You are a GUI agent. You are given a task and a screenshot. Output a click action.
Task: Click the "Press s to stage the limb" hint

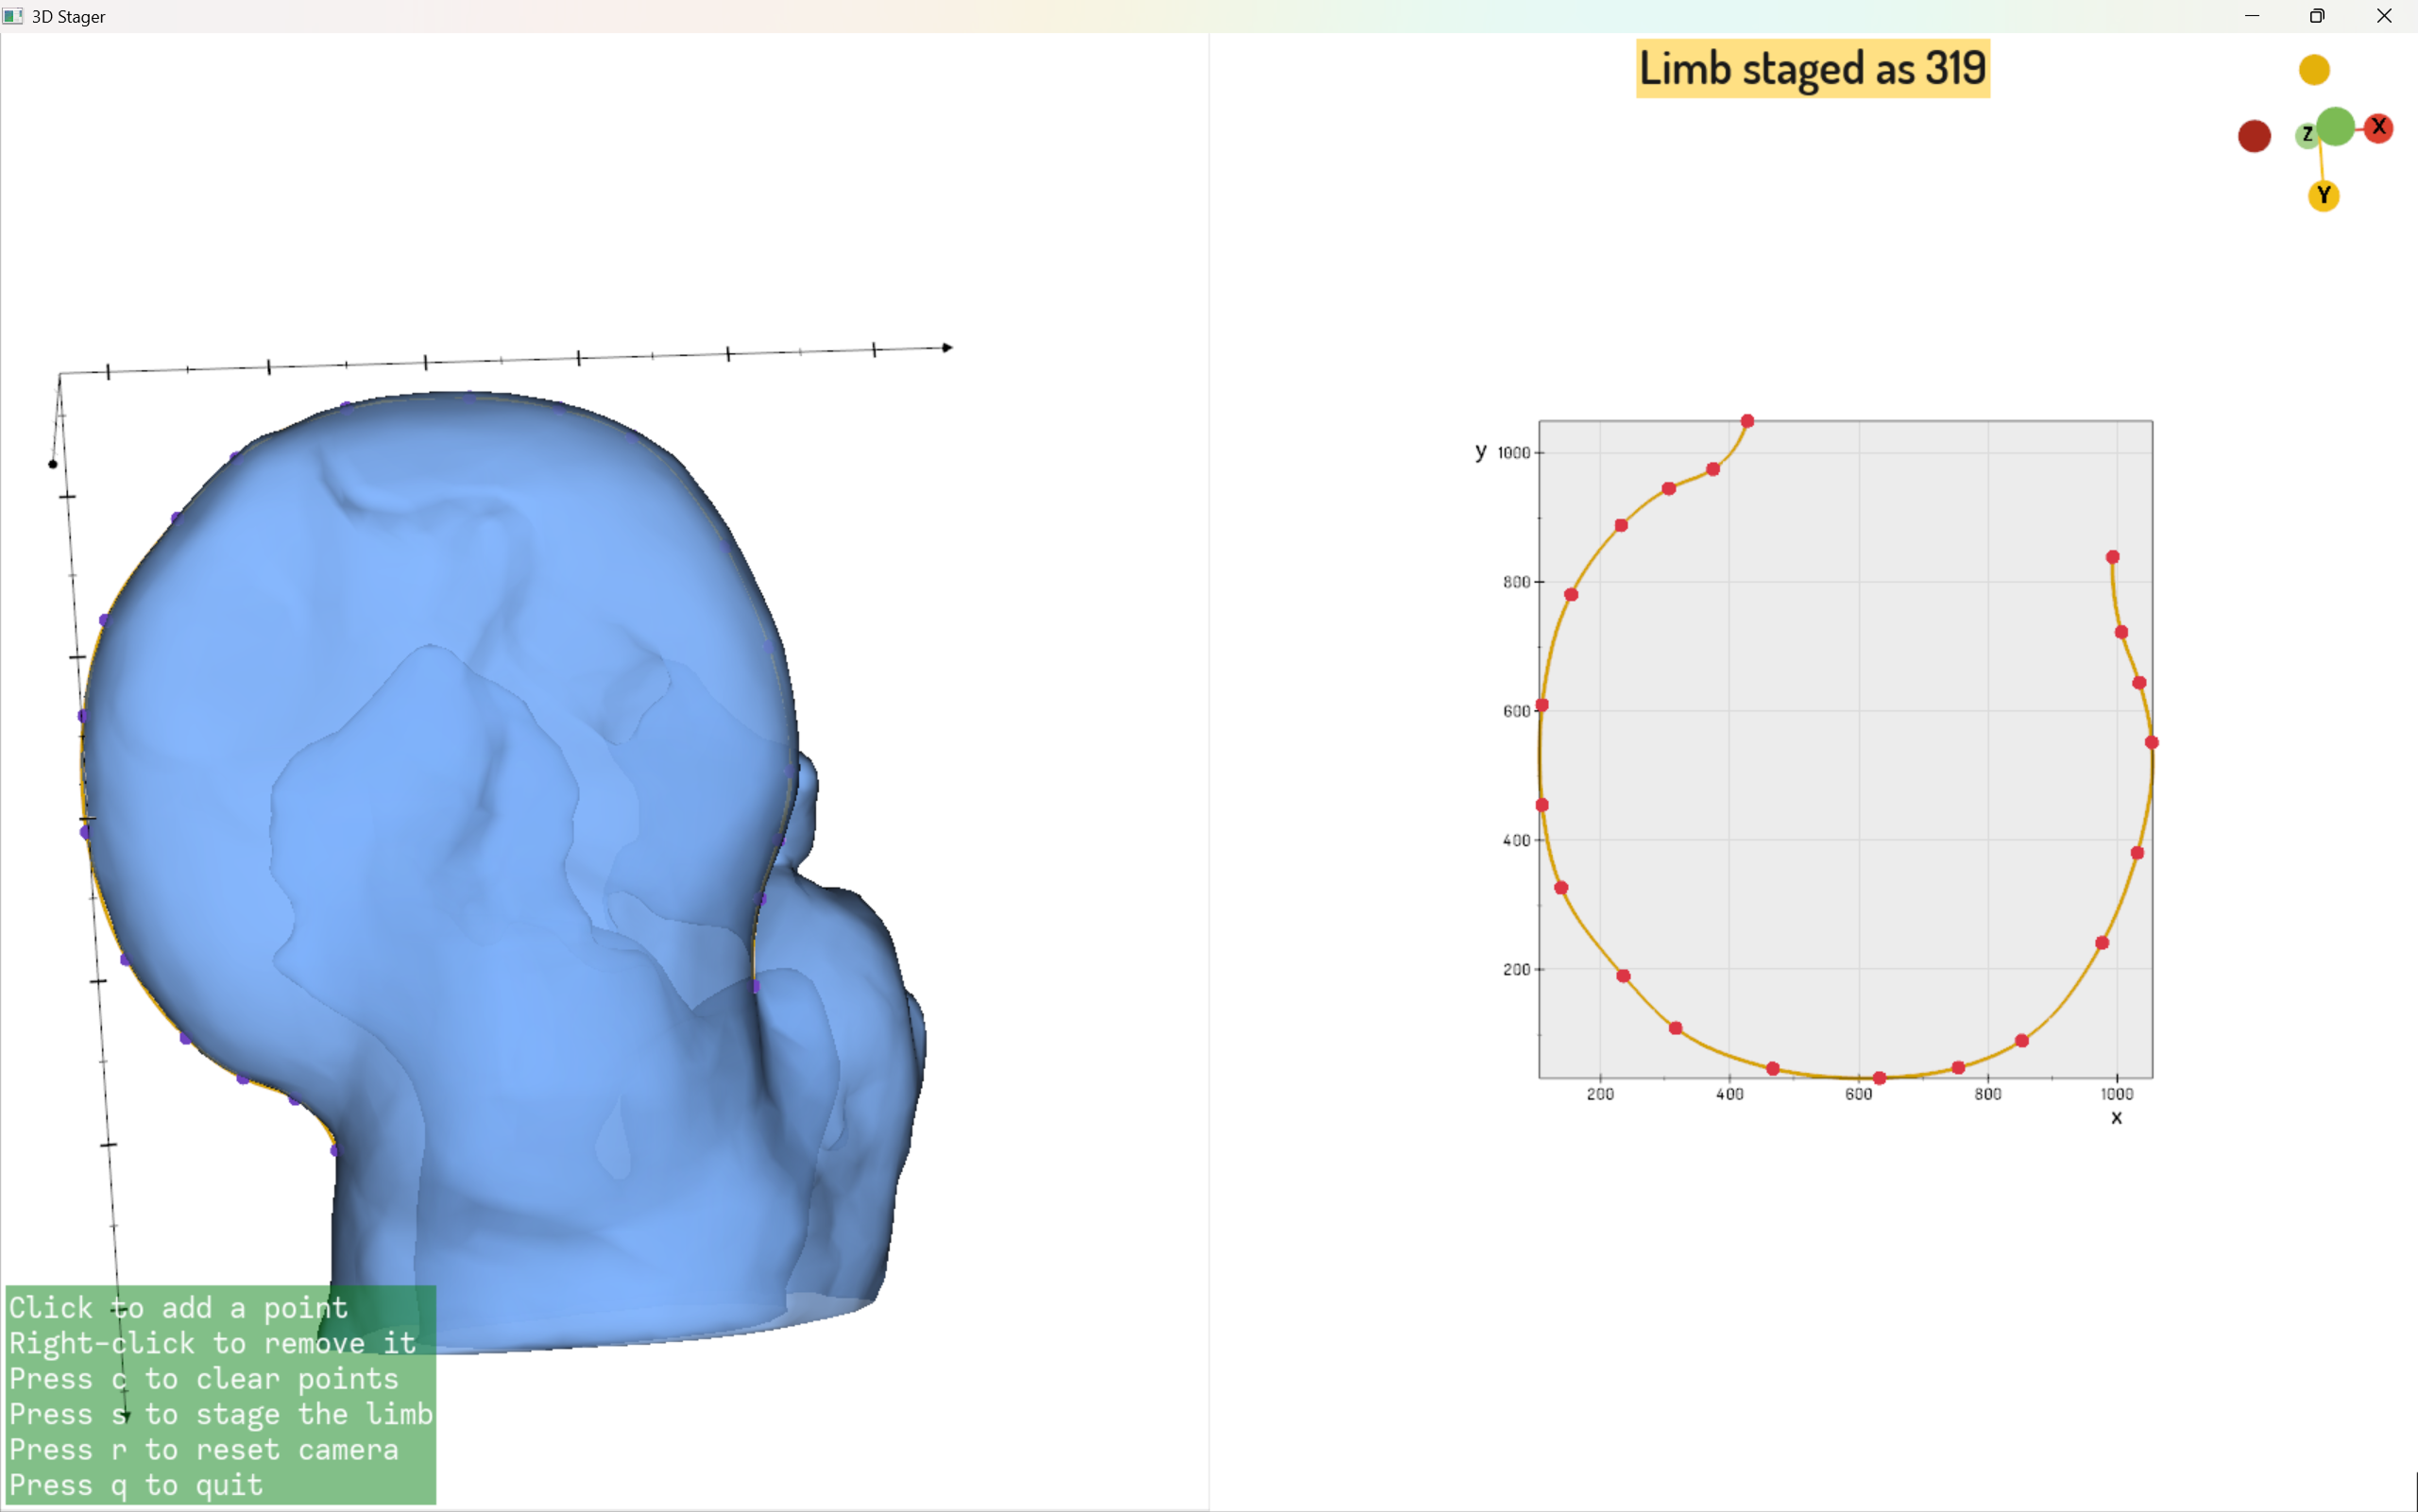point(221,1413)
